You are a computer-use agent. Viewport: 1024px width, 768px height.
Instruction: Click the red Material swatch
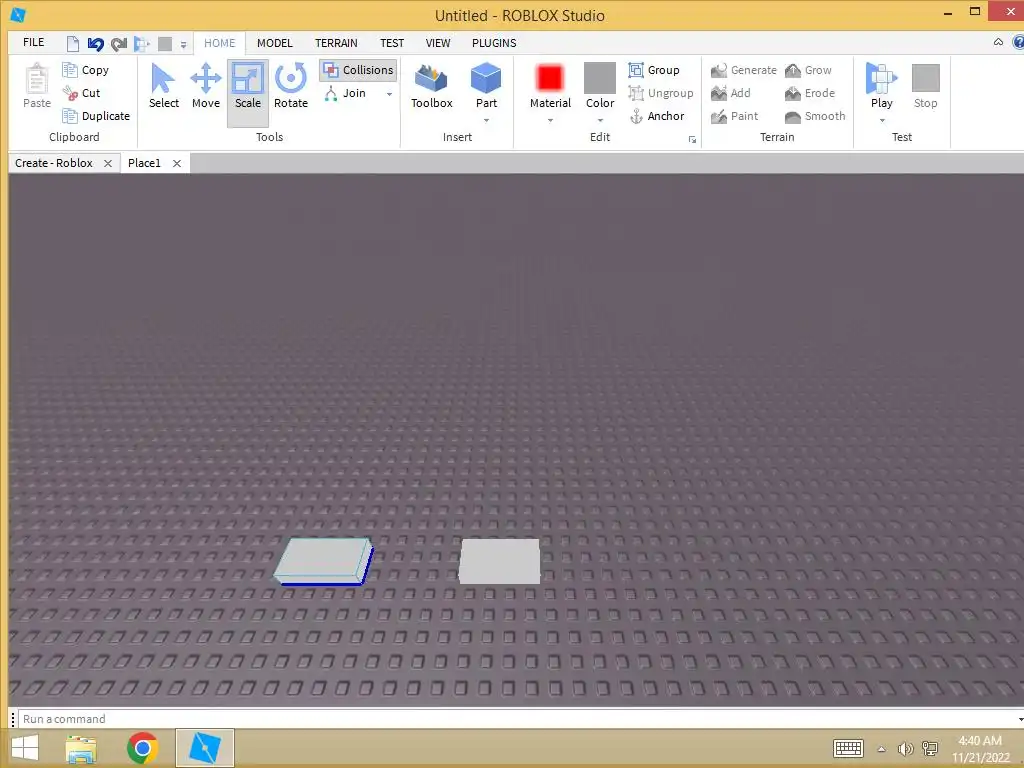point(550,78)
